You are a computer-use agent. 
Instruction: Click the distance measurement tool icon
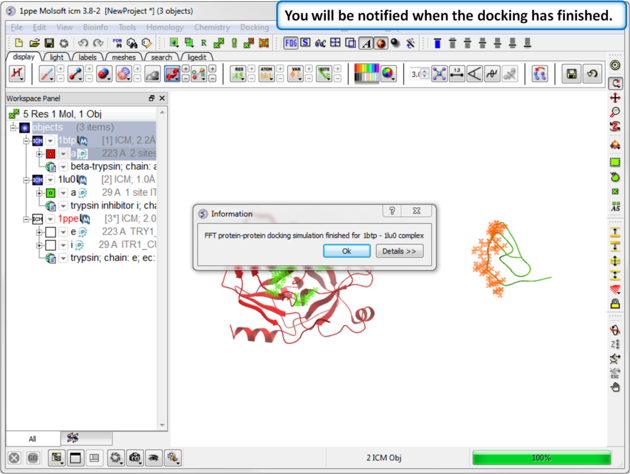457,74
